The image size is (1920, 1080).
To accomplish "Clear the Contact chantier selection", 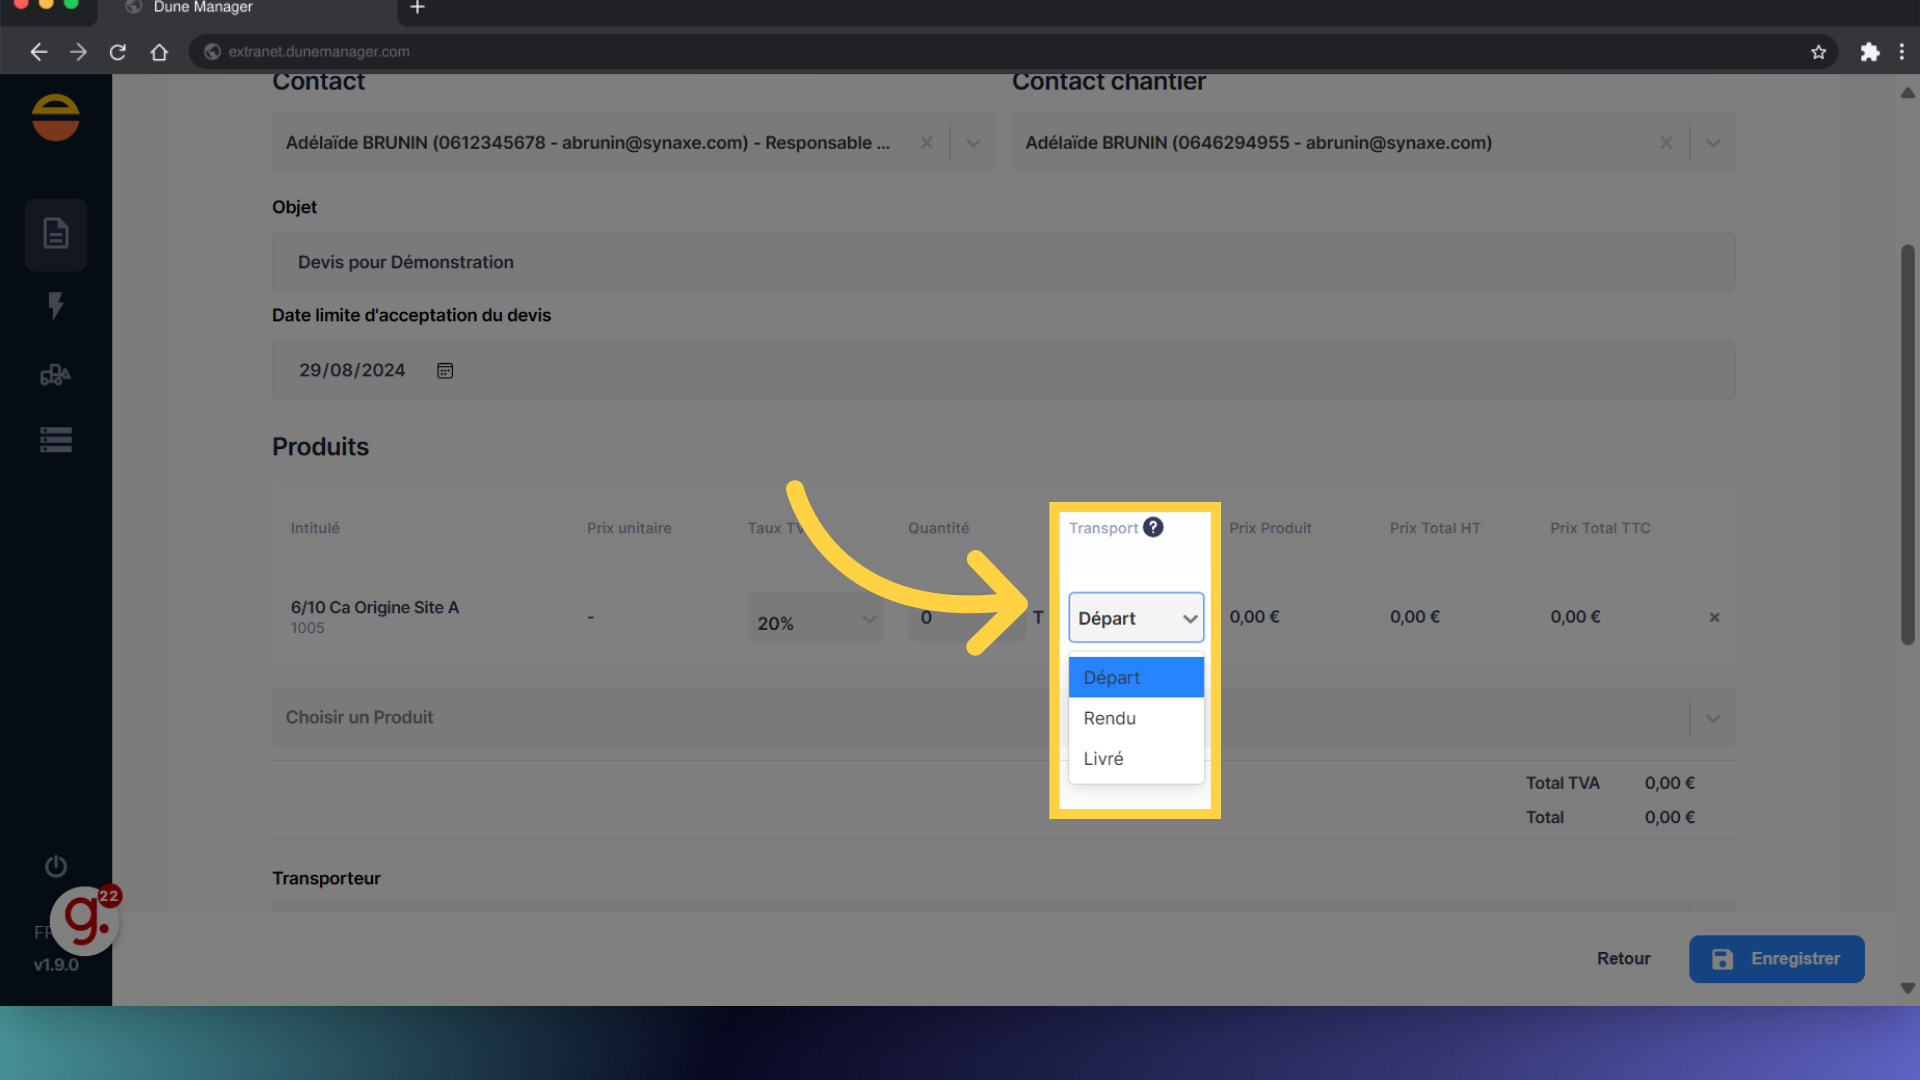I will (1666, 143).
